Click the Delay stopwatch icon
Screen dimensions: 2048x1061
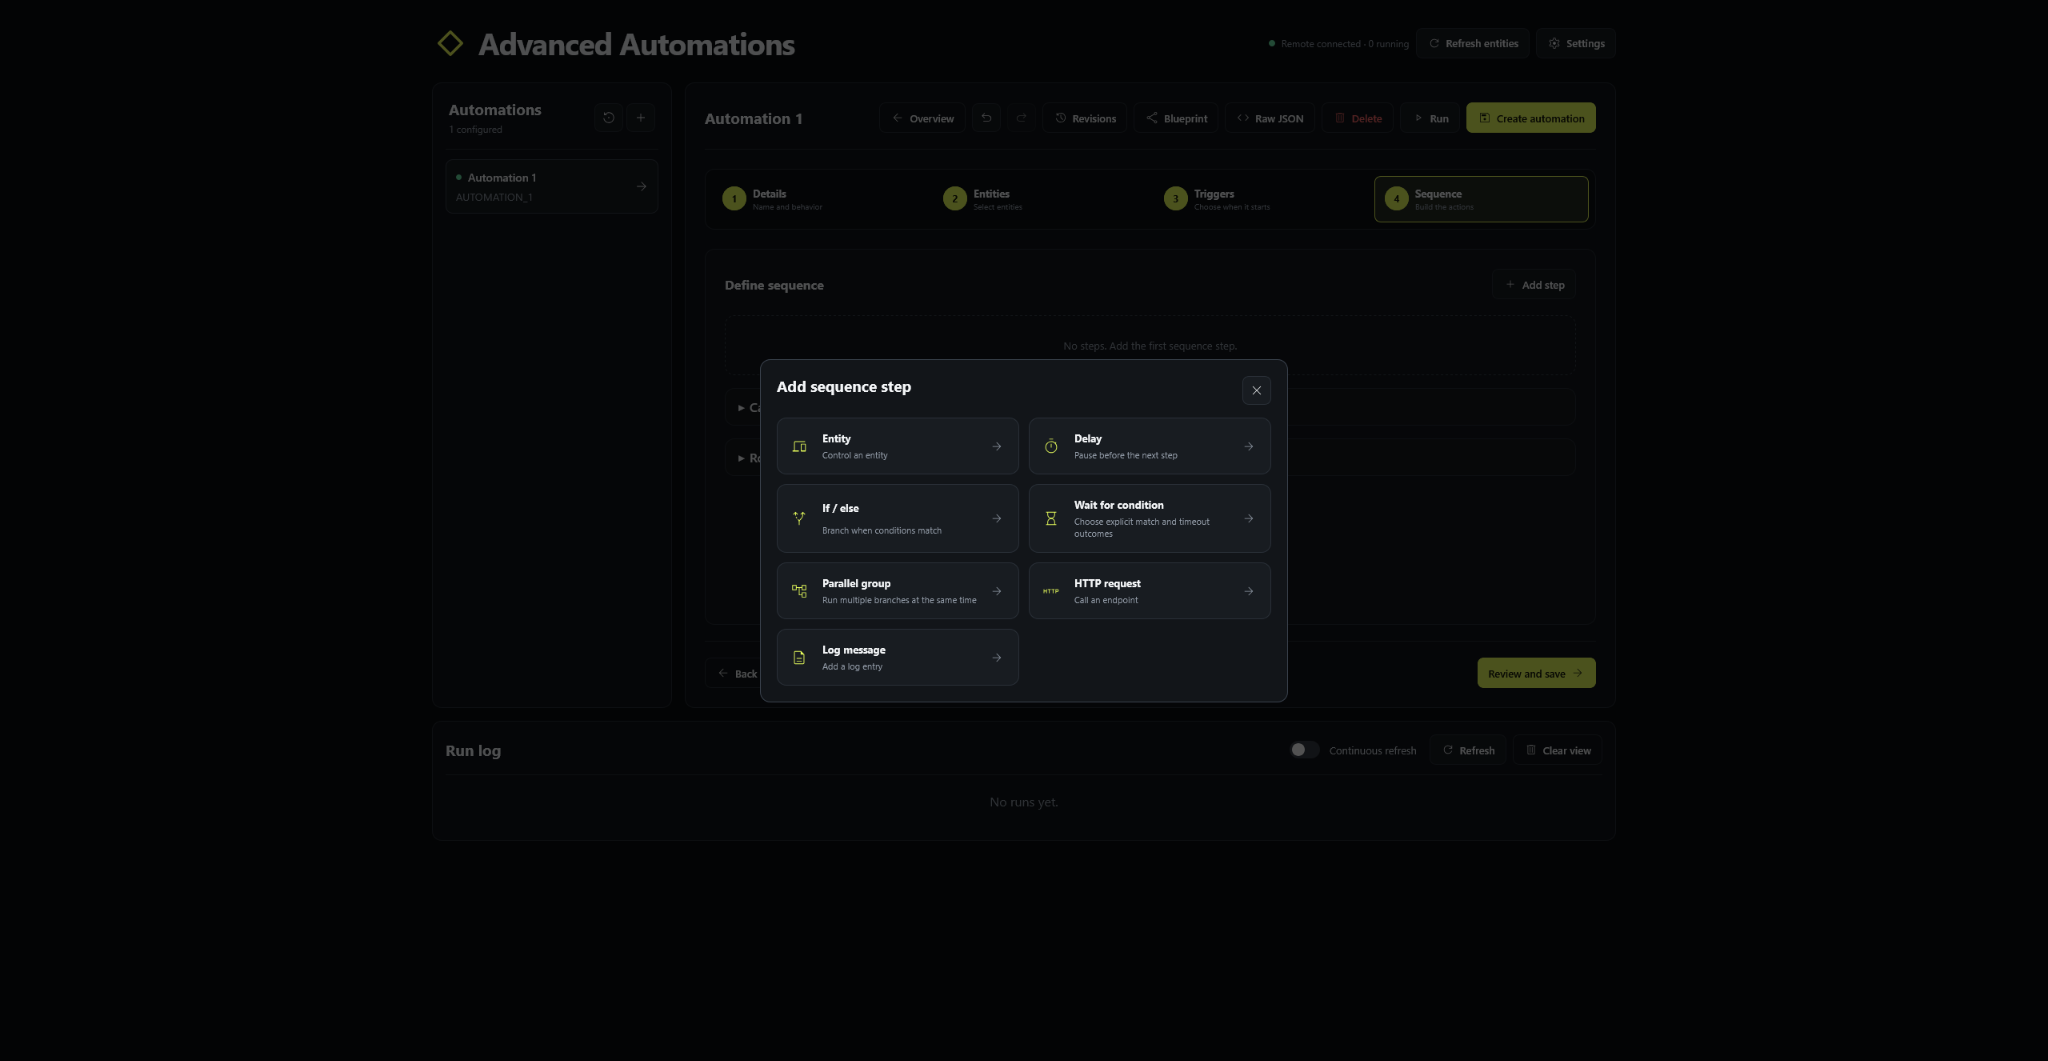(x=1051, y=447)
